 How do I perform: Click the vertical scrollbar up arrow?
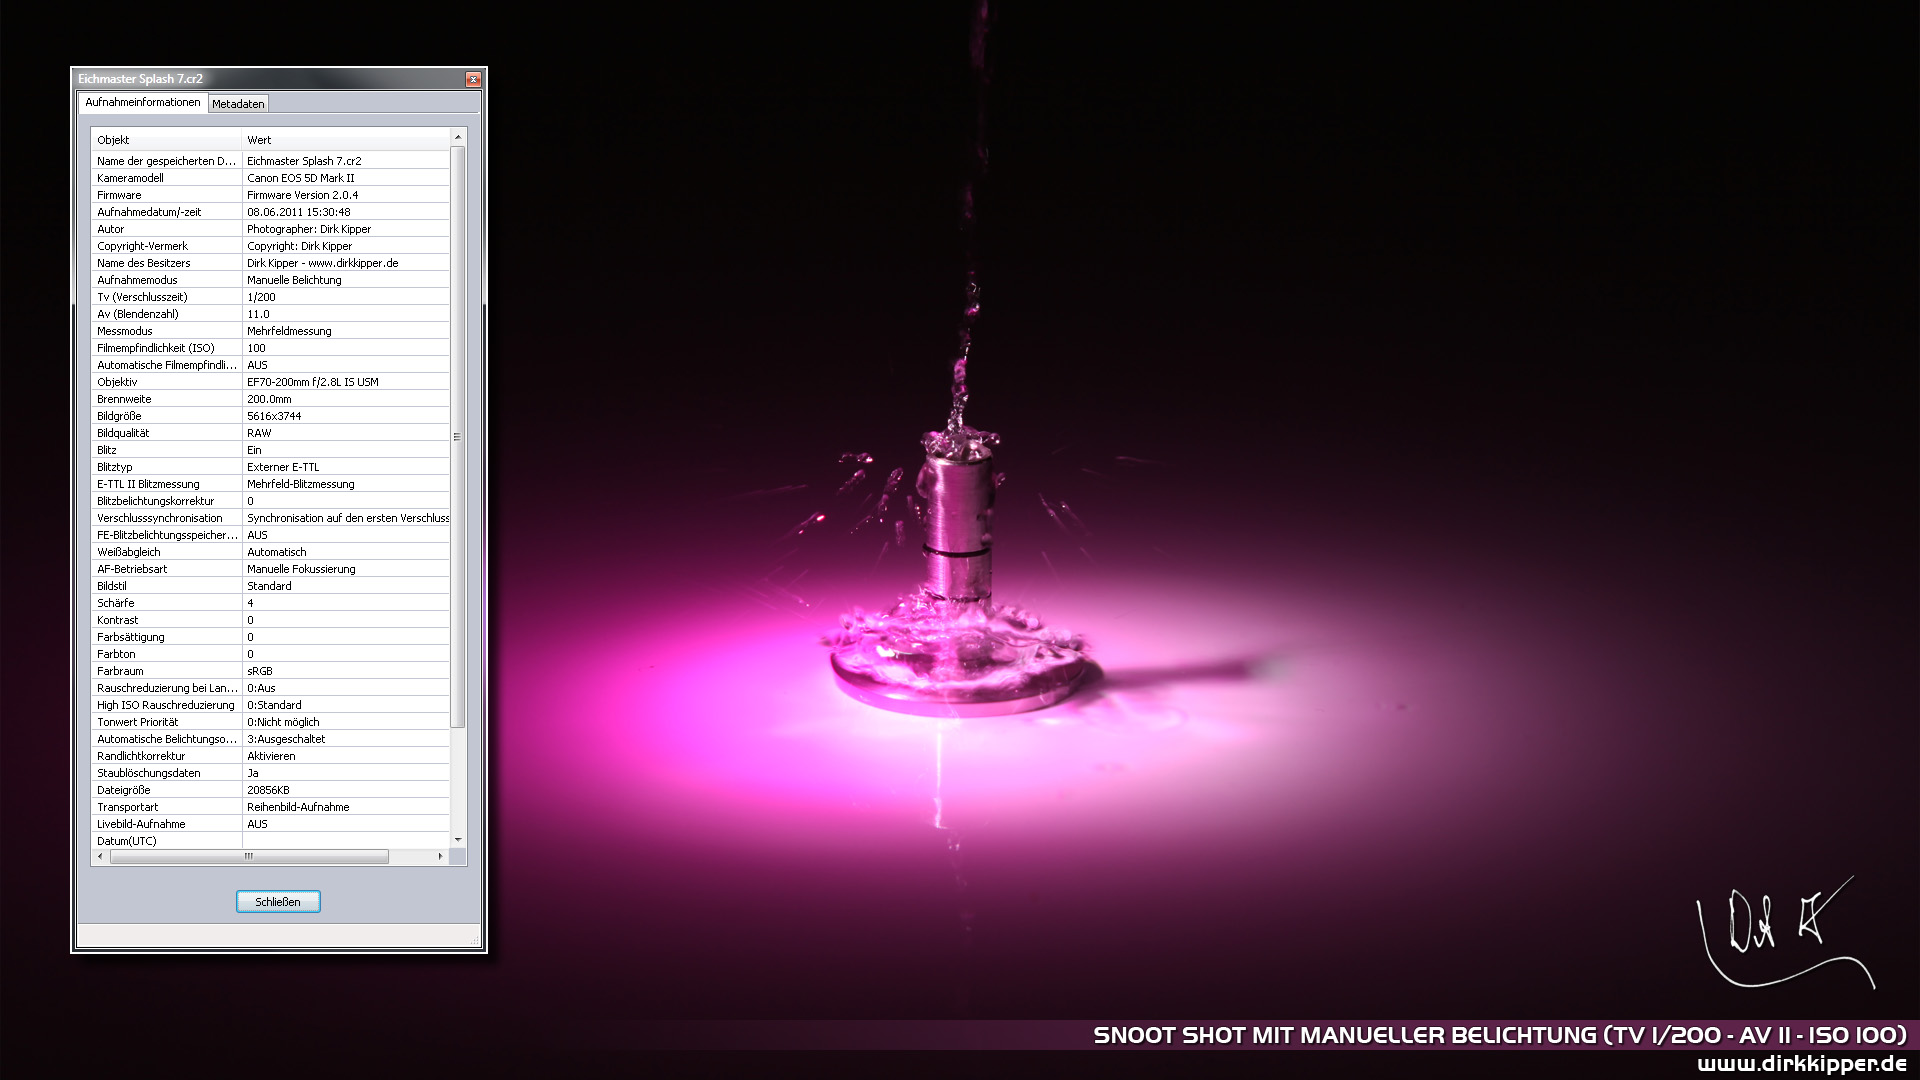click(x=458, y=137)
